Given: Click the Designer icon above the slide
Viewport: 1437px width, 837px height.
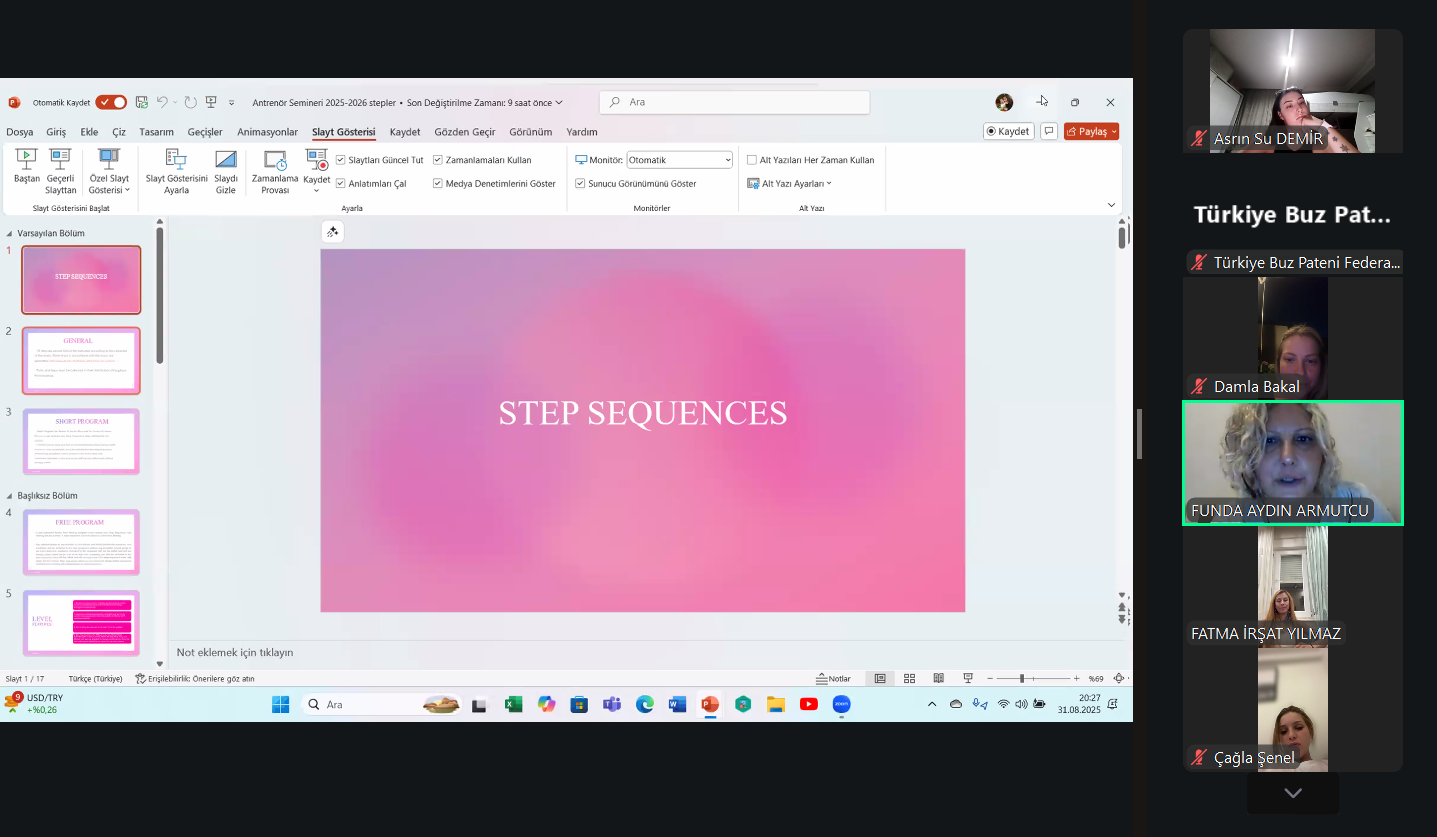Looking at the screenshot, I should tap(332, 232).
